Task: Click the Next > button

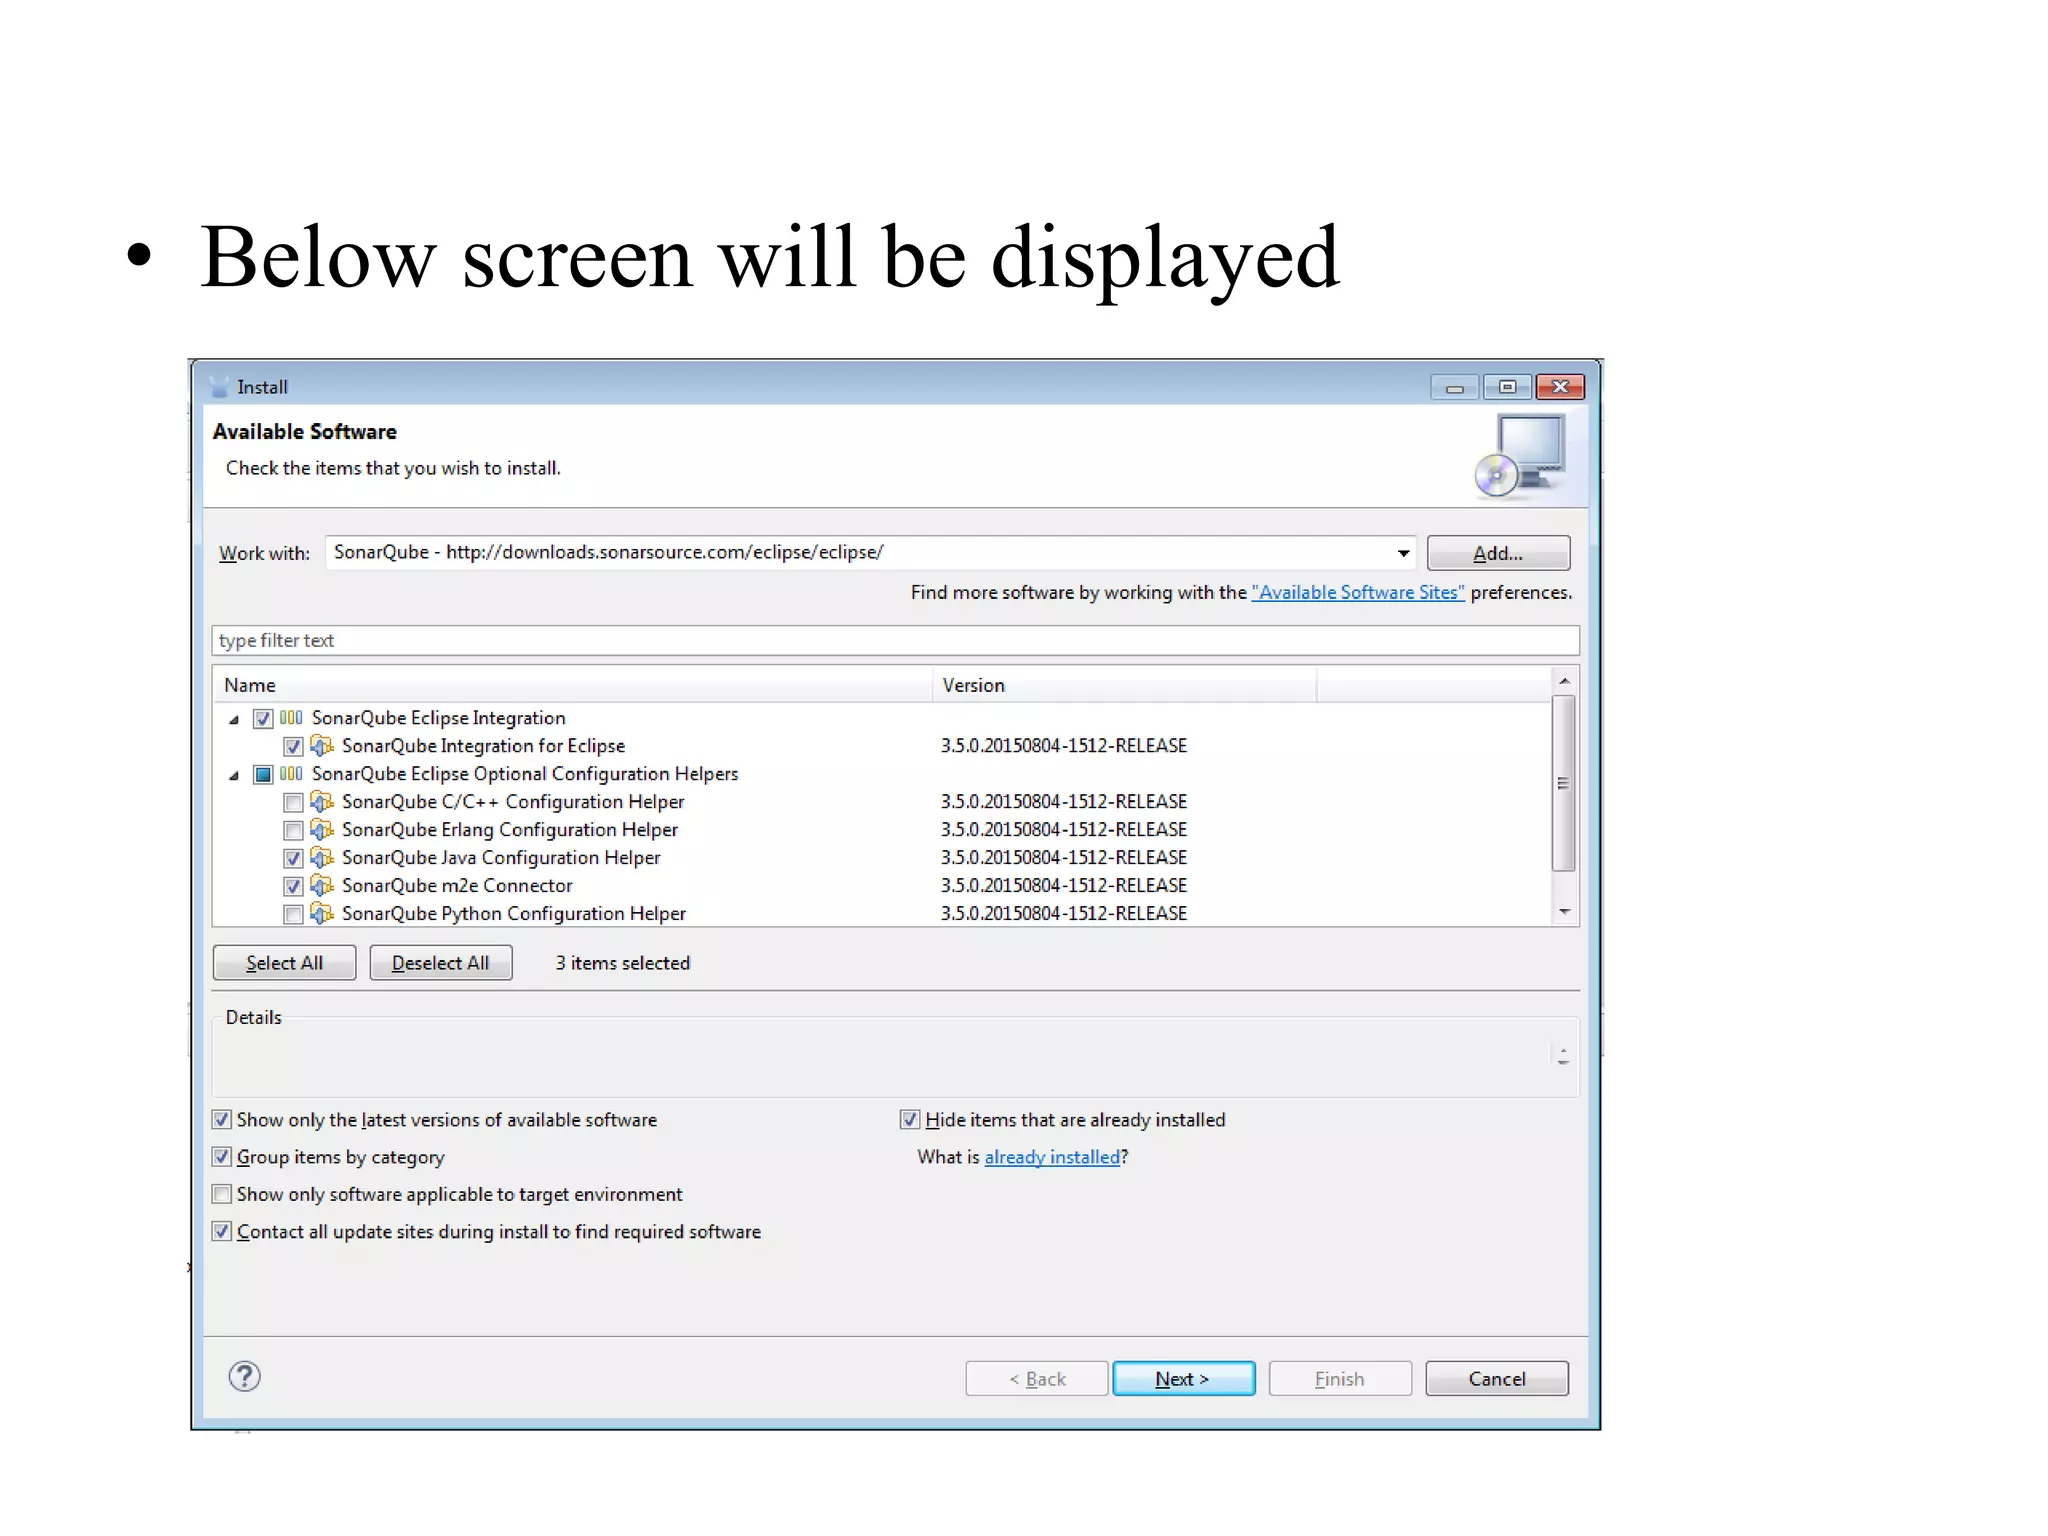Action: click(x=1183, y=1379)
